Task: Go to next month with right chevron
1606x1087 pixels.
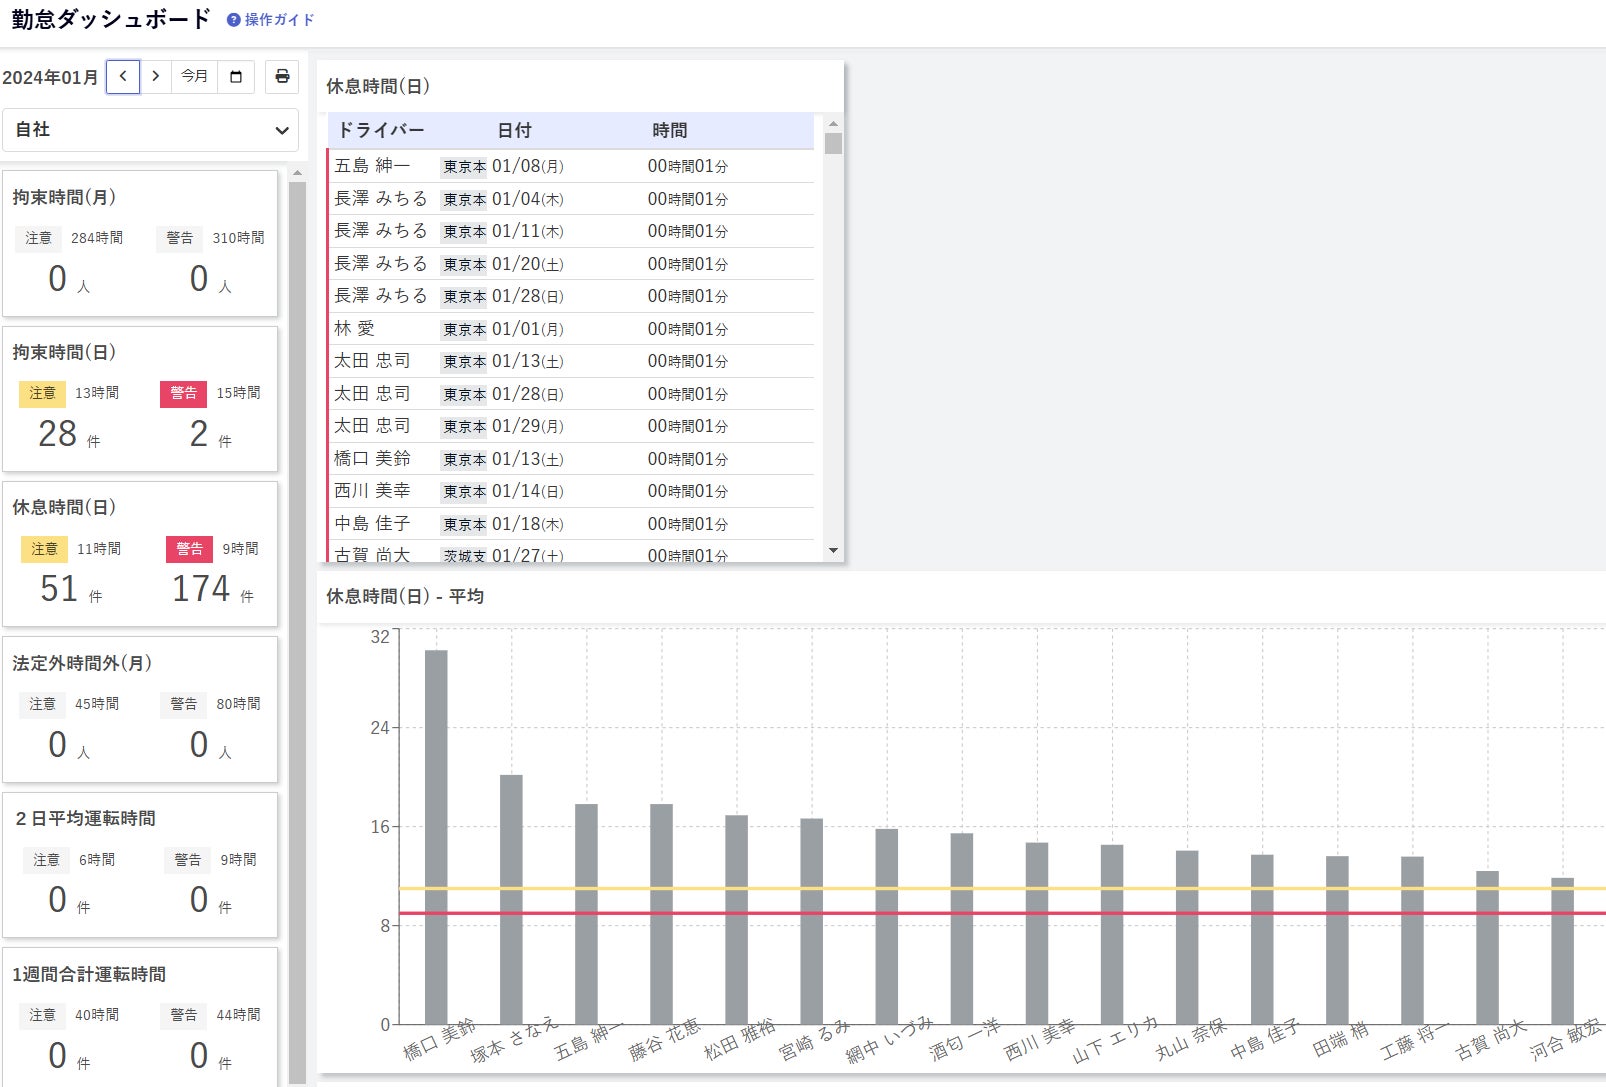Action: pyautogui.click(x=155, y=76)
